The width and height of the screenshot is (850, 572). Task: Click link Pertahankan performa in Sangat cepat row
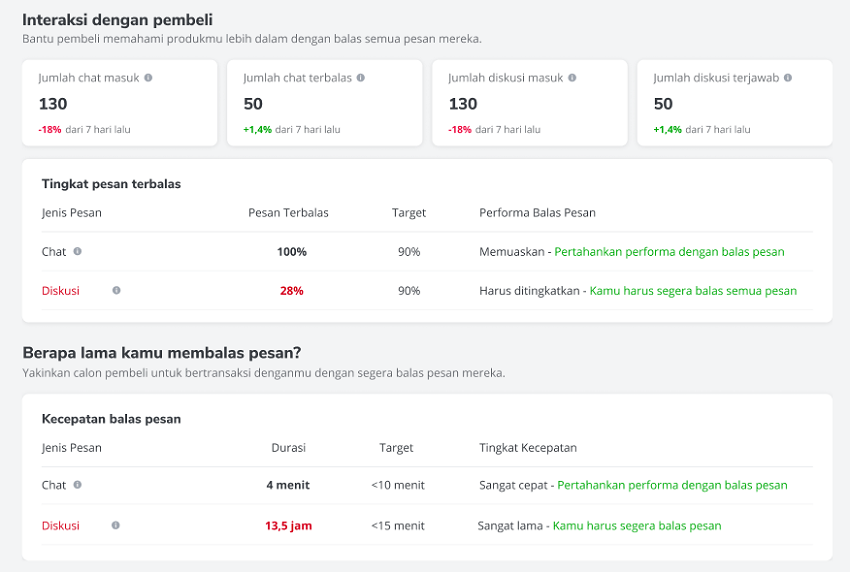[672, 485]
